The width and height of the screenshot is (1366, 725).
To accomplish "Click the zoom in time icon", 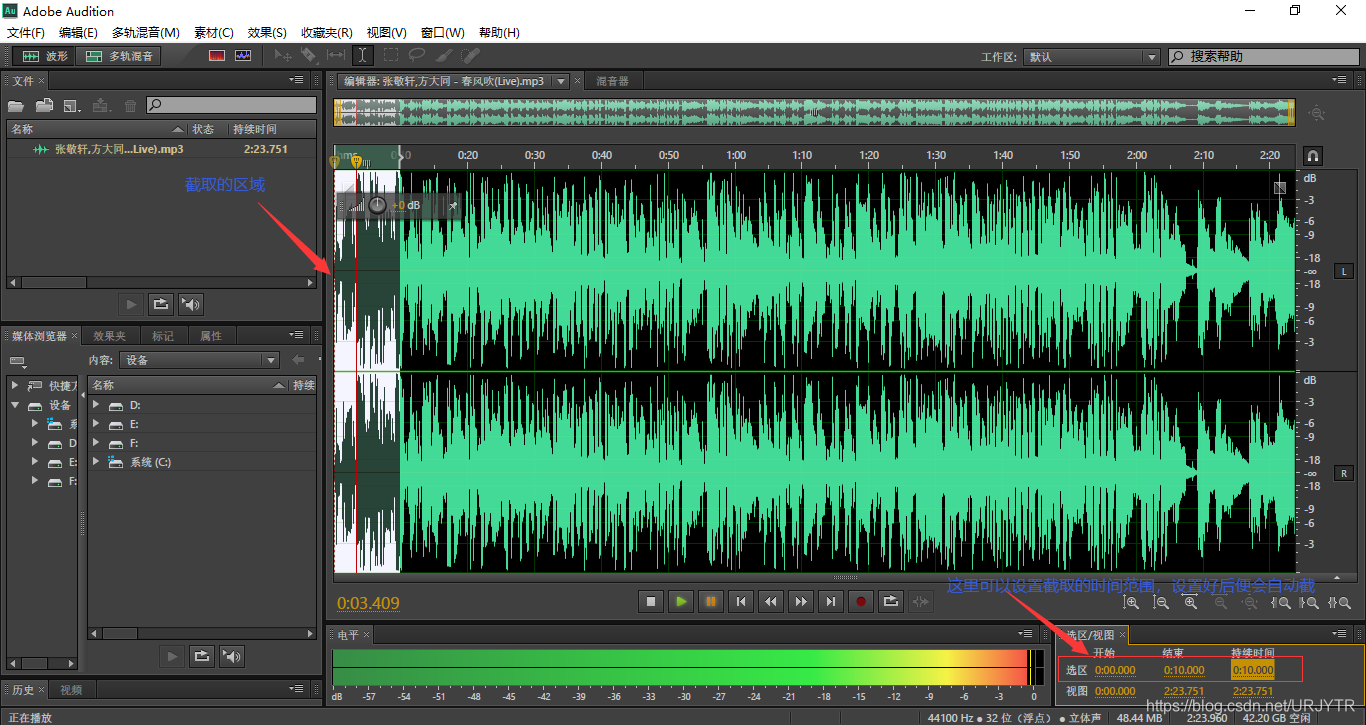I will pyautogui.click(x=1191, y=602).
